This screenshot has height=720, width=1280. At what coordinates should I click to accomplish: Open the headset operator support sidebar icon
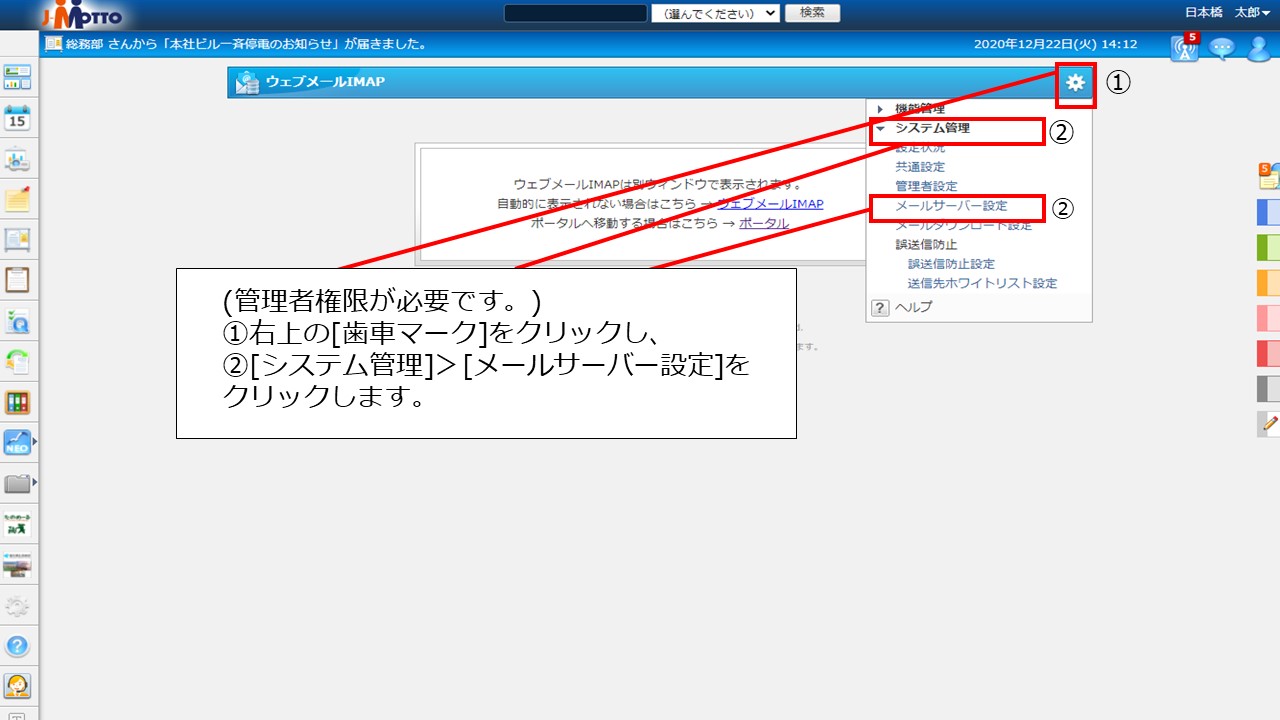point(18,686)
